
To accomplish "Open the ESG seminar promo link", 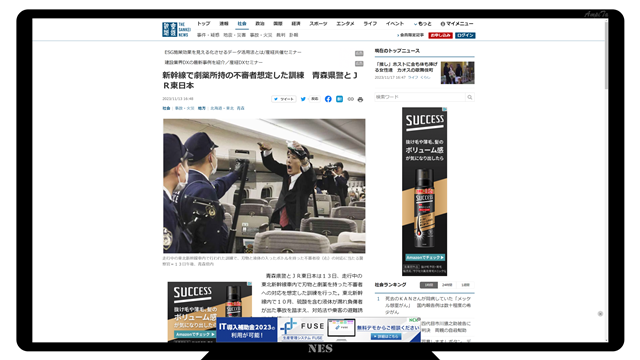I will [233, 52].
